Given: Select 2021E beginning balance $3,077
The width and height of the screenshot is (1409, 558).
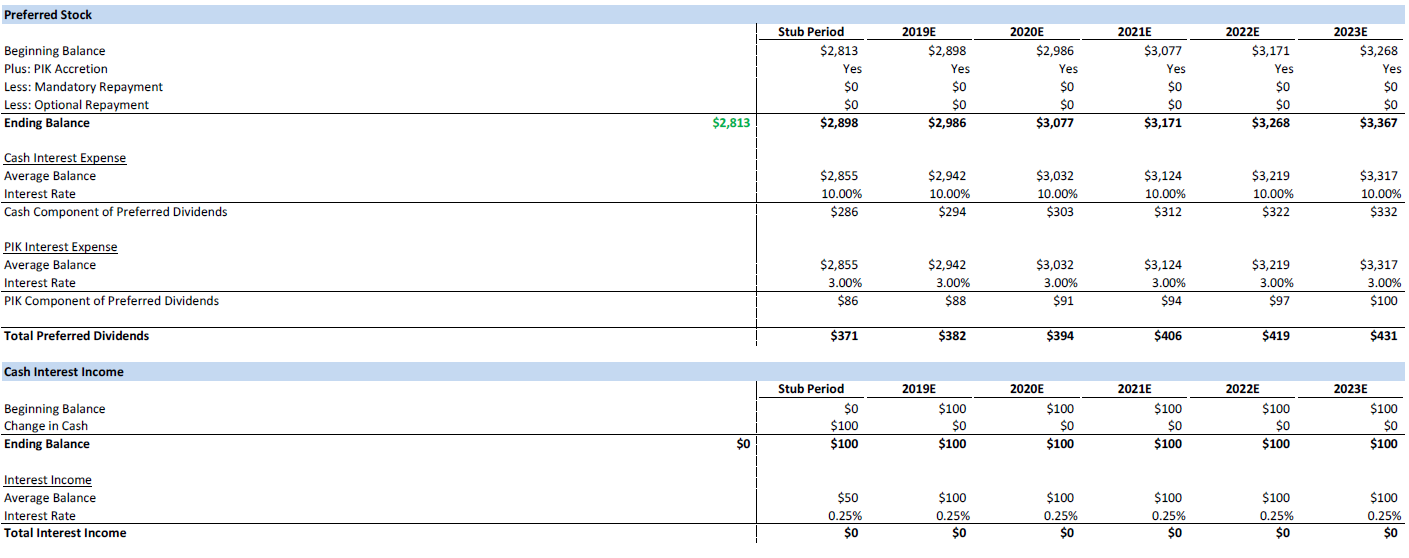Looking at the screenshot, I should pos(1163,51).
